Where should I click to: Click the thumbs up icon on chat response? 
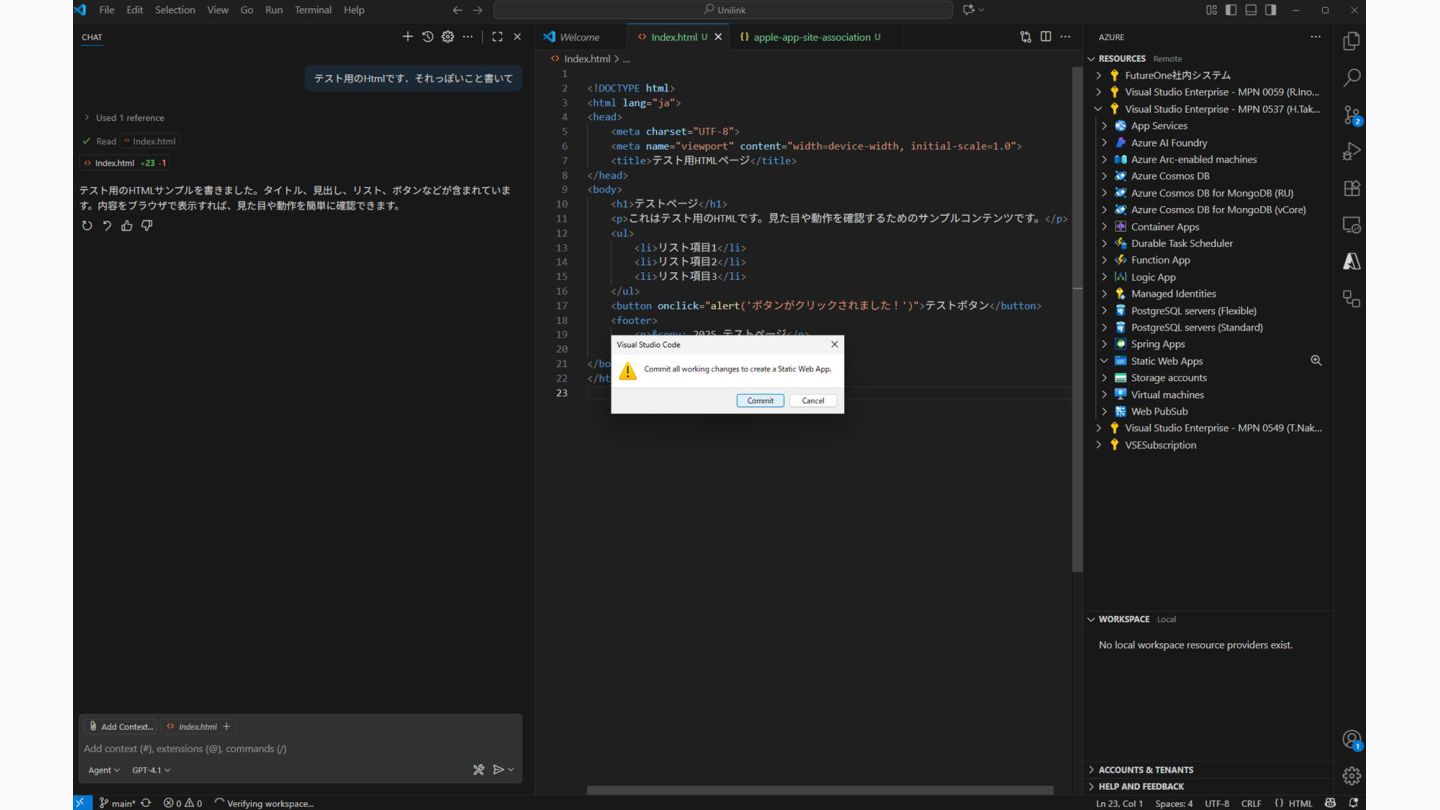click(x=127, y=226)
